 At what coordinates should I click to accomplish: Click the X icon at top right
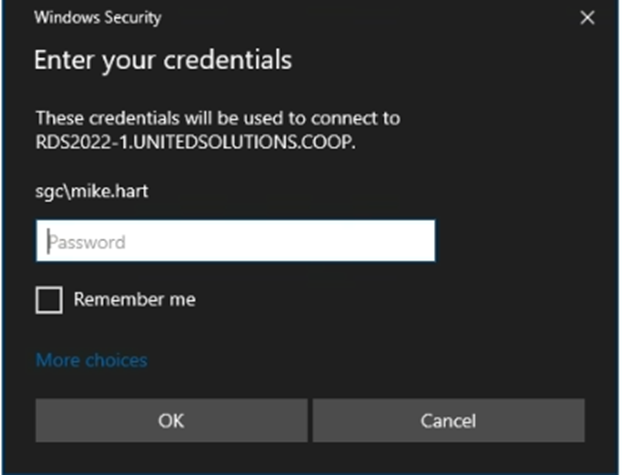587,18
